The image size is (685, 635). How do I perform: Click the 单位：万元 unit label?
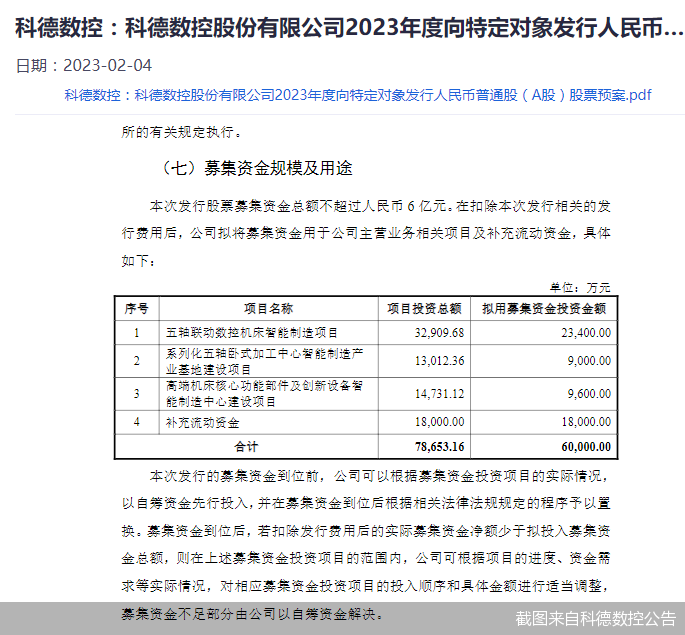[588, 286]
